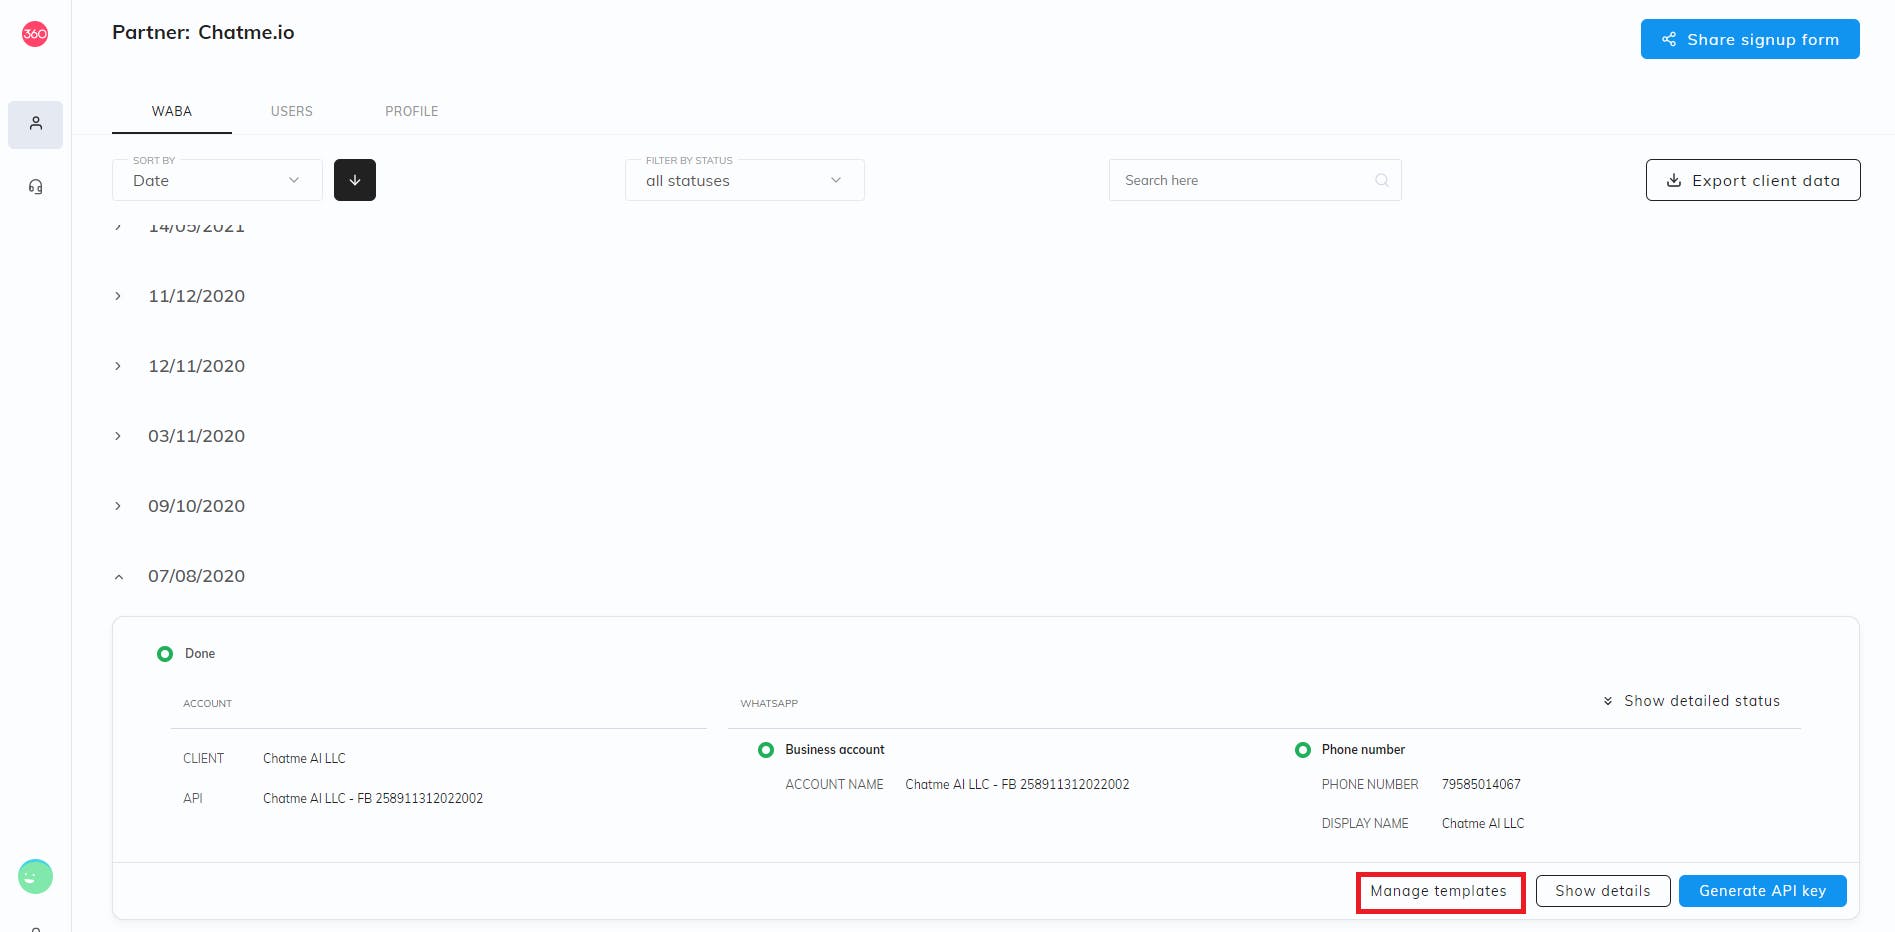The height and width of the screenshot is (932, 1895).
Task: Open the PROFILE tab
Action: click(x=411, y=111)
